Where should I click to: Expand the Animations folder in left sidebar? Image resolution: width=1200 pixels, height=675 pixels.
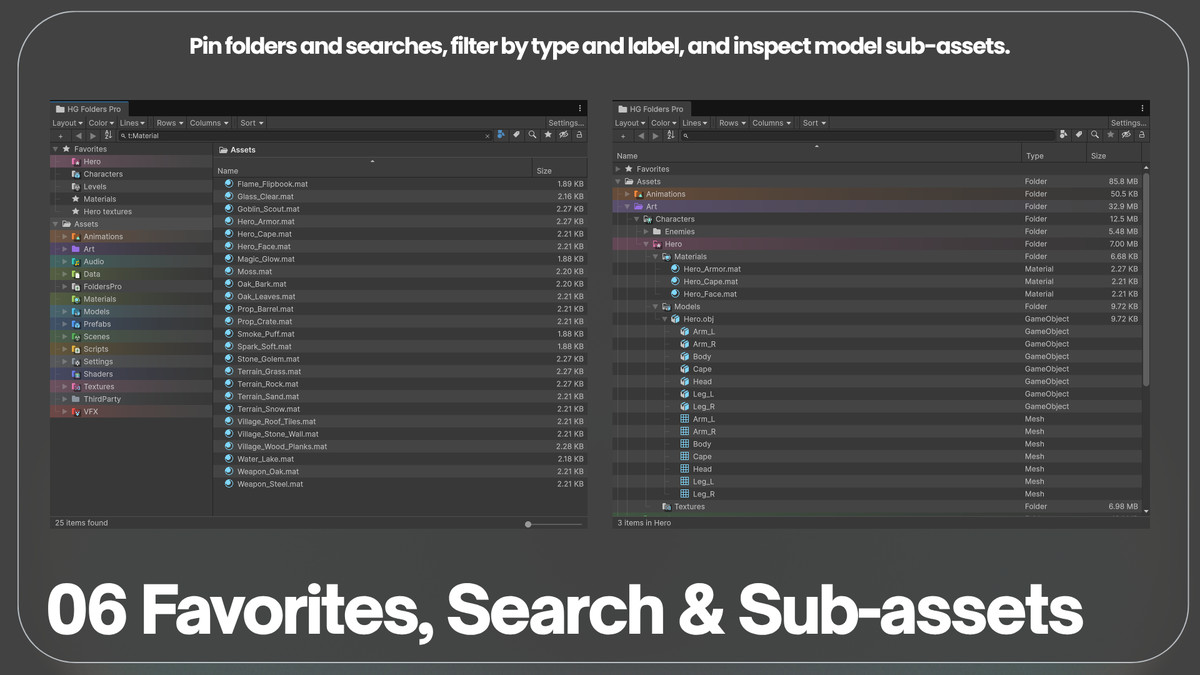[65, 237]
